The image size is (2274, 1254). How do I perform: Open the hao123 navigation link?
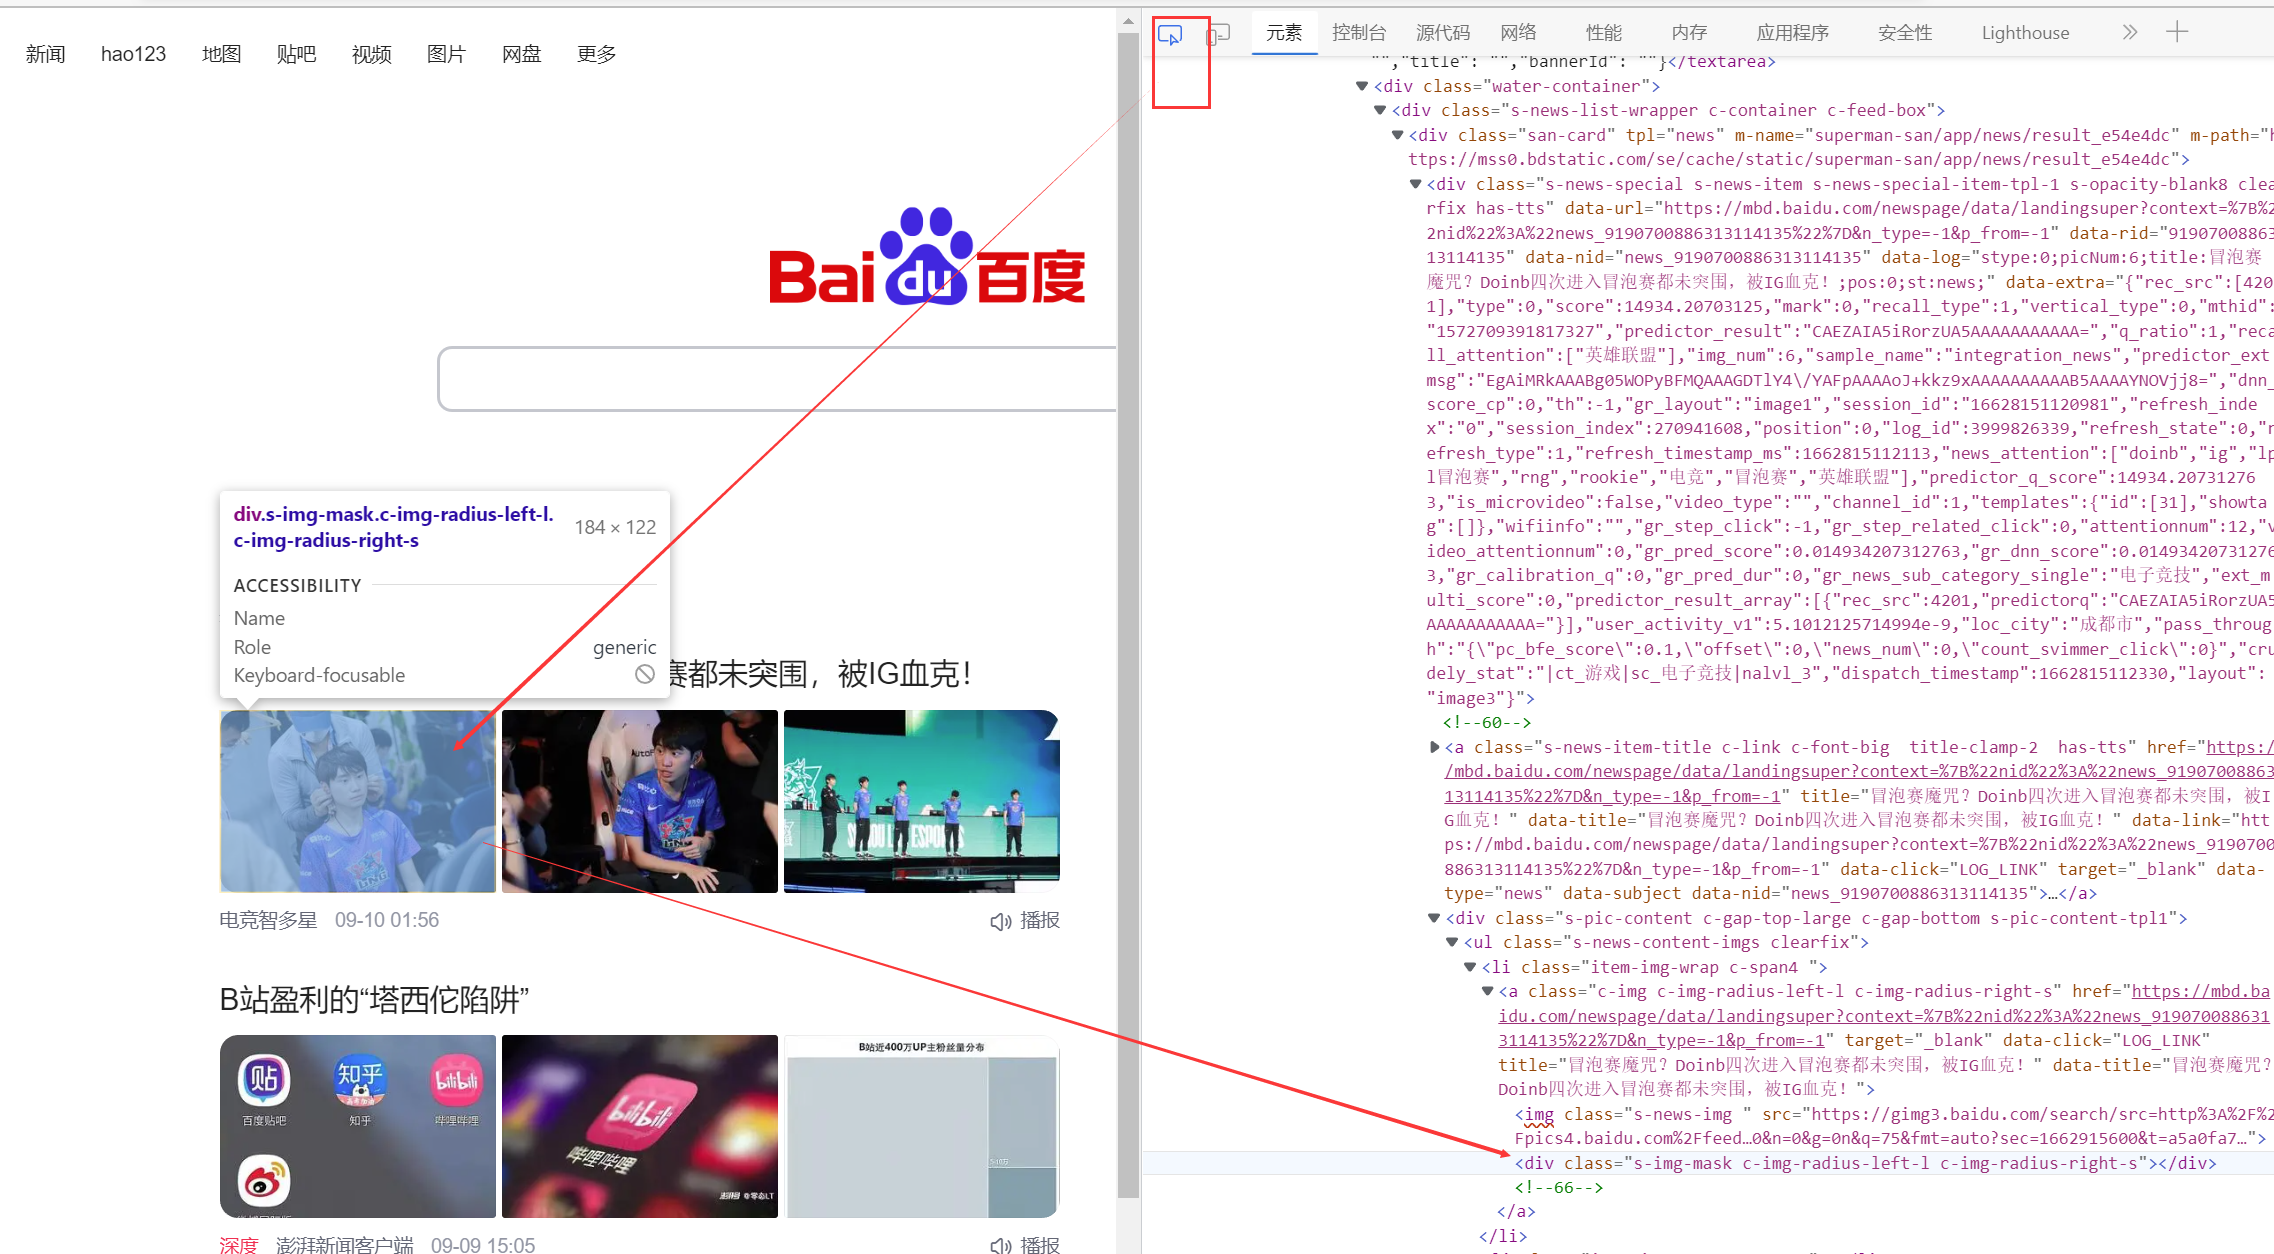coord(133,54)
